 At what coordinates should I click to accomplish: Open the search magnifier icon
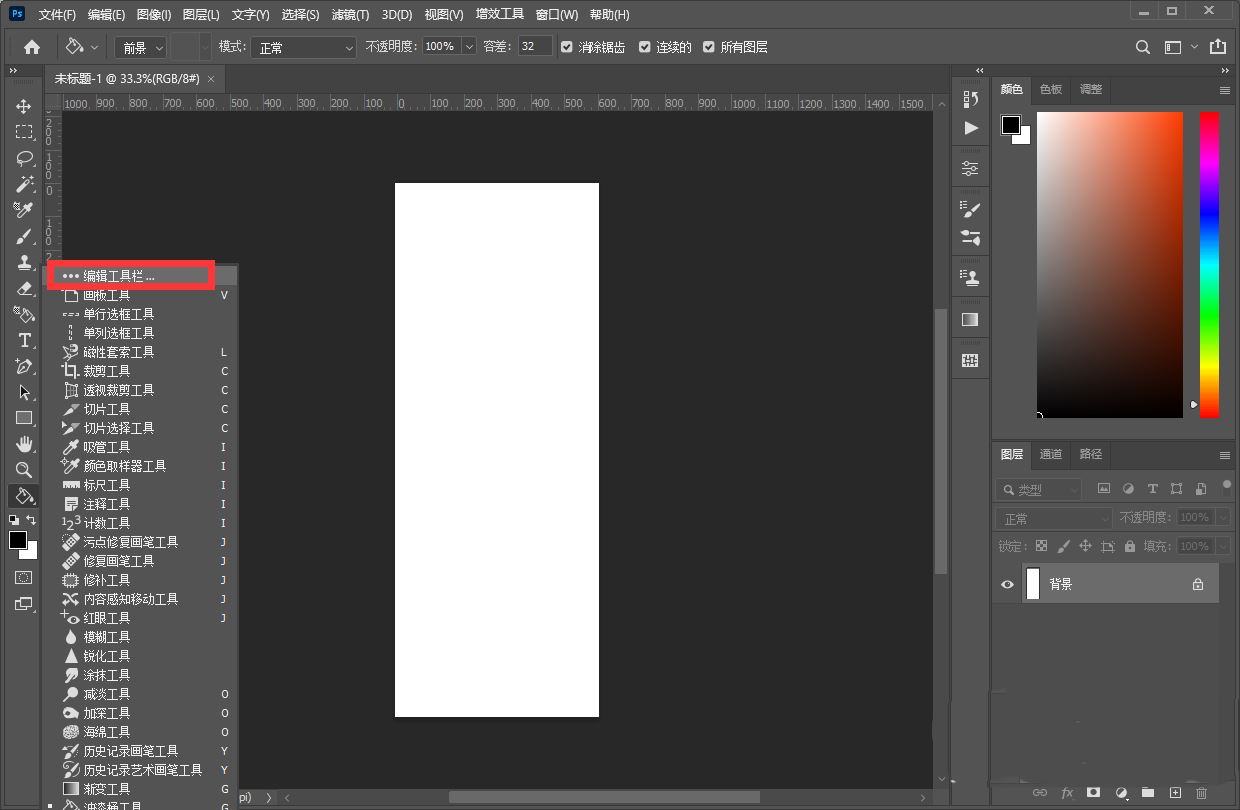click(1143, 47)
